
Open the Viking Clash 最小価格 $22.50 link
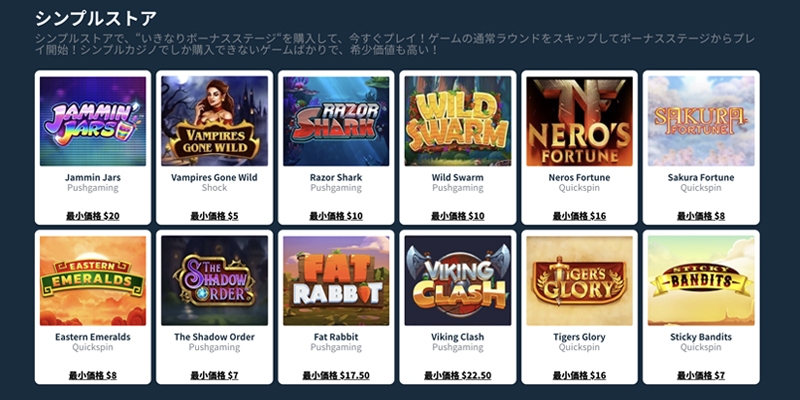(458, 376)
